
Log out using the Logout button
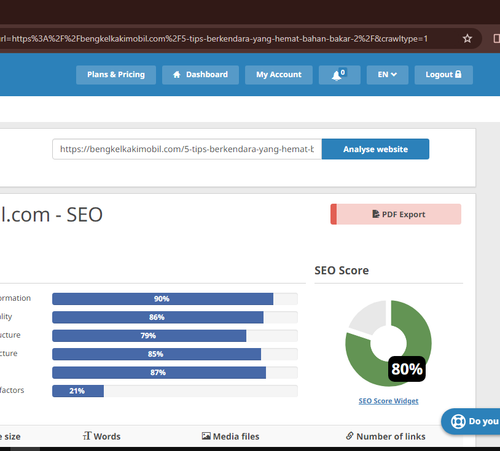pos(444,75)
